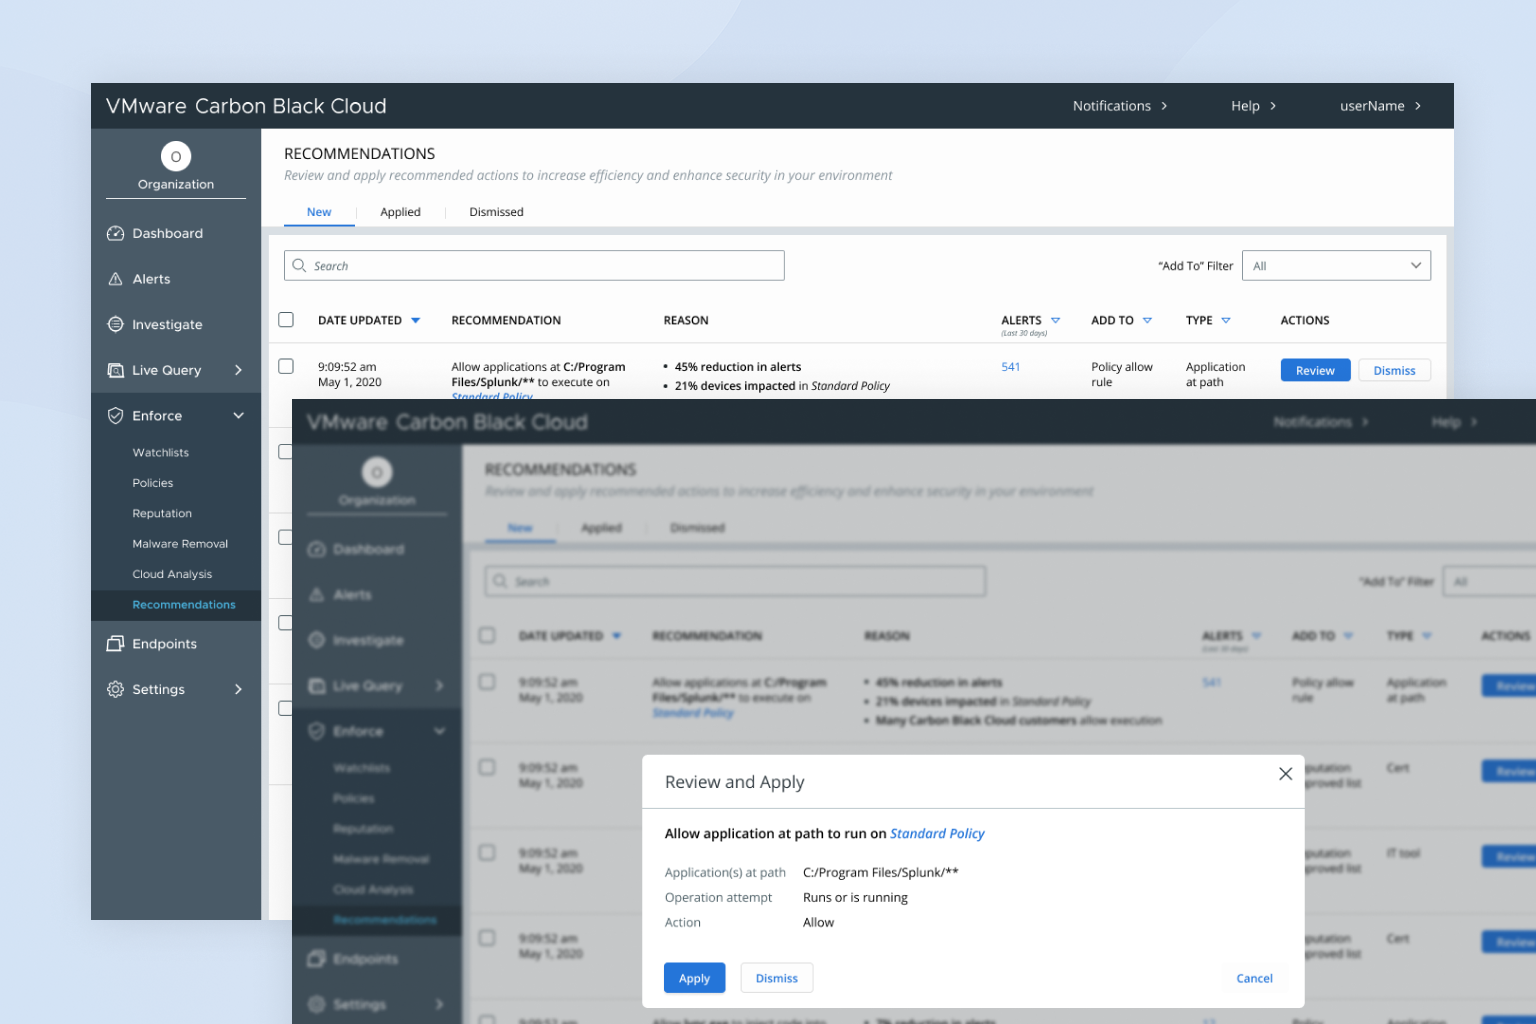1536x1024 pixels.
Task: Open Cloud Analysis under Enforce in back window
Action: click(x=172, y=574)
